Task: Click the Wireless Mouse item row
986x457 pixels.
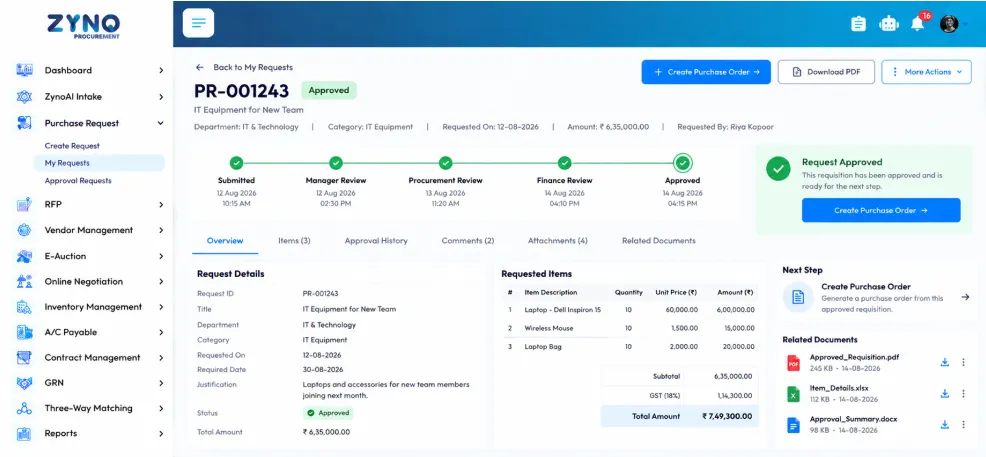Action: pos(631,328)
